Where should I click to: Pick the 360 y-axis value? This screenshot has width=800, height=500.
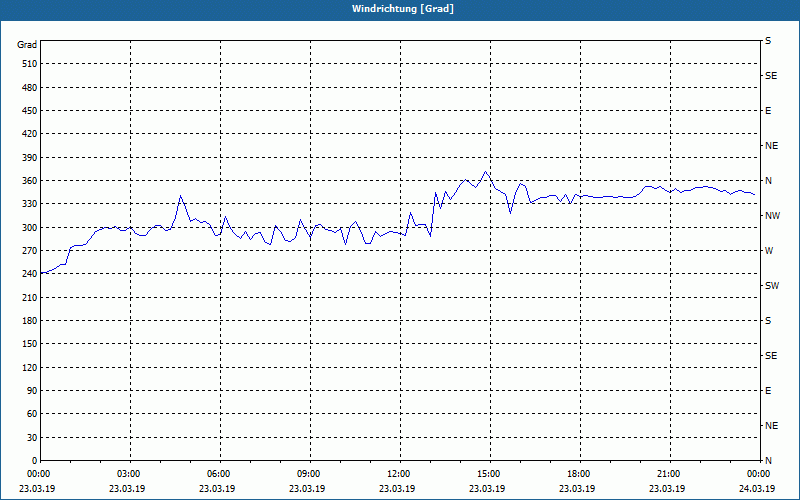30,181
